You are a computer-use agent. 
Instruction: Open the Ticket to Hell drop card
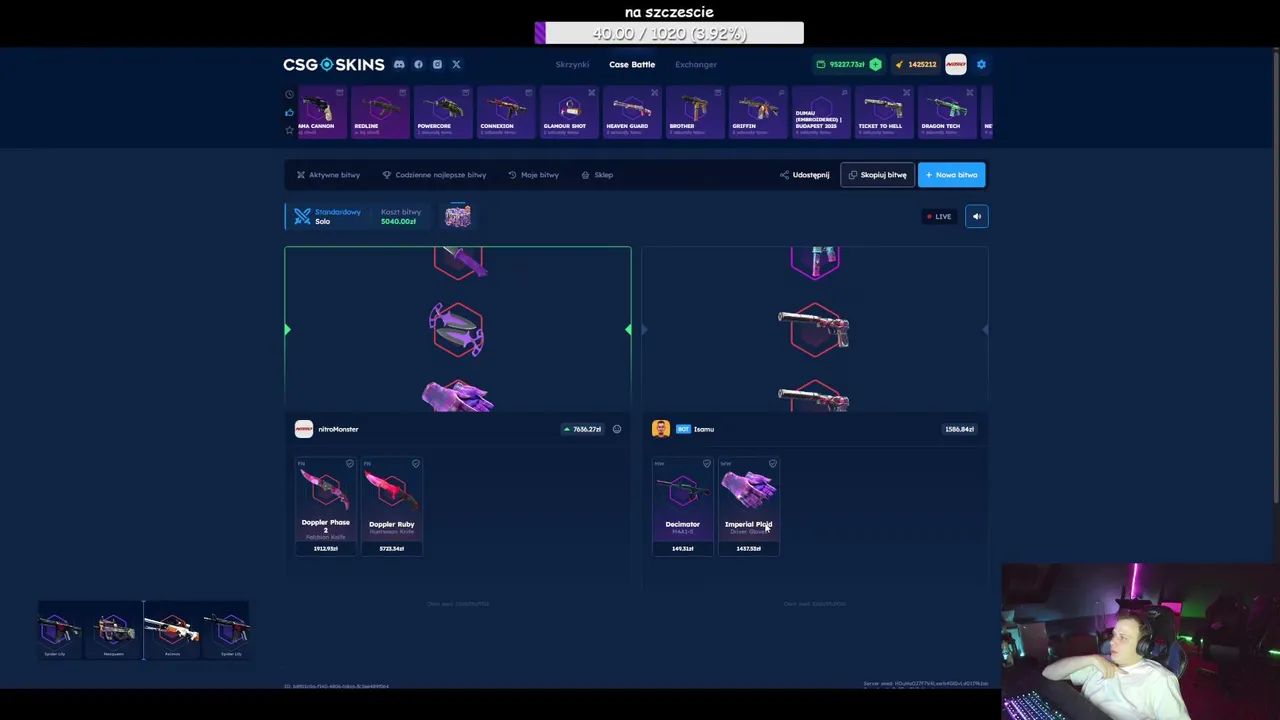(x=882, y=112)
